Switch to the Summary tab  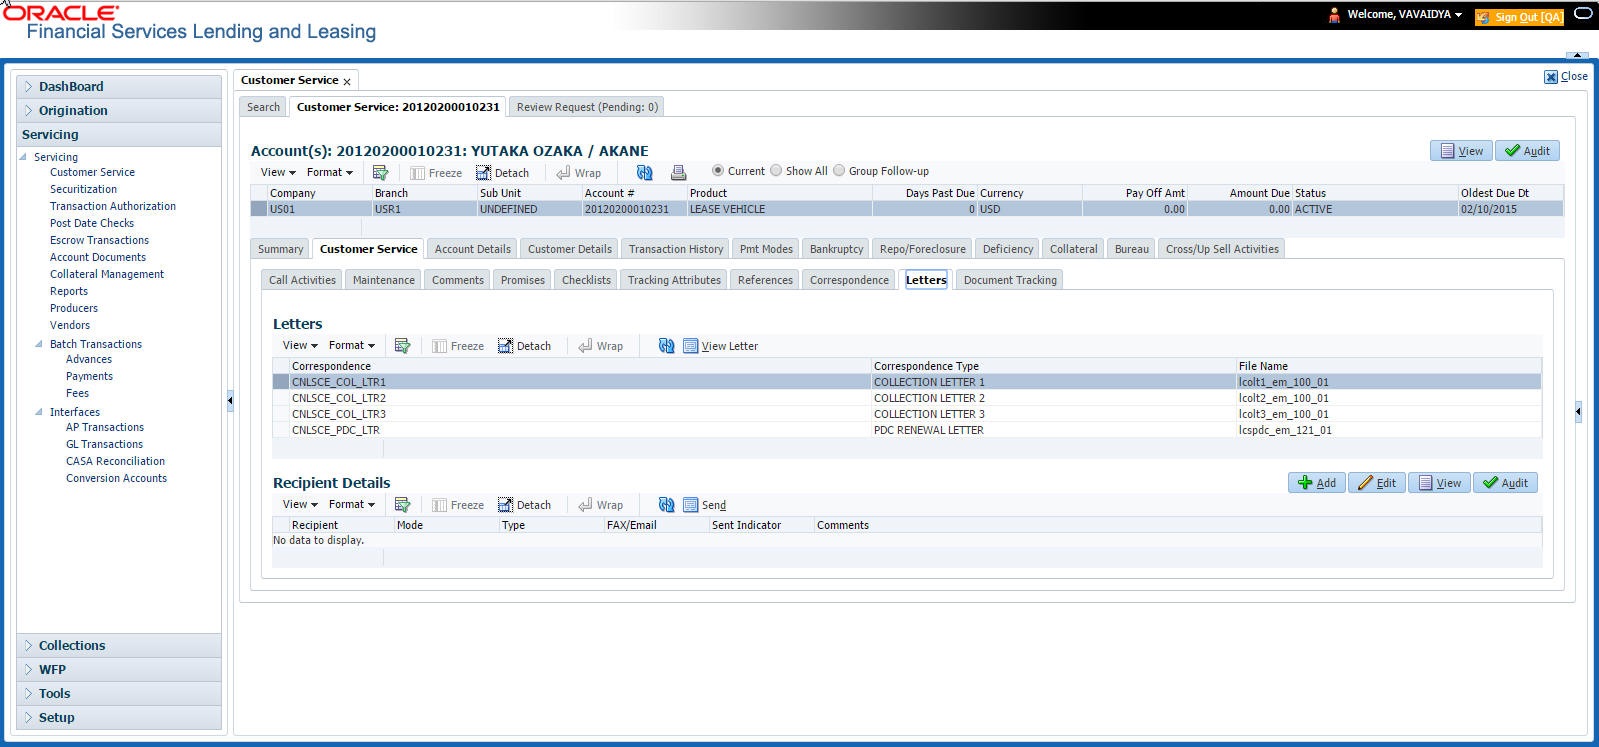pyautogui.click(x=280, y=249)
